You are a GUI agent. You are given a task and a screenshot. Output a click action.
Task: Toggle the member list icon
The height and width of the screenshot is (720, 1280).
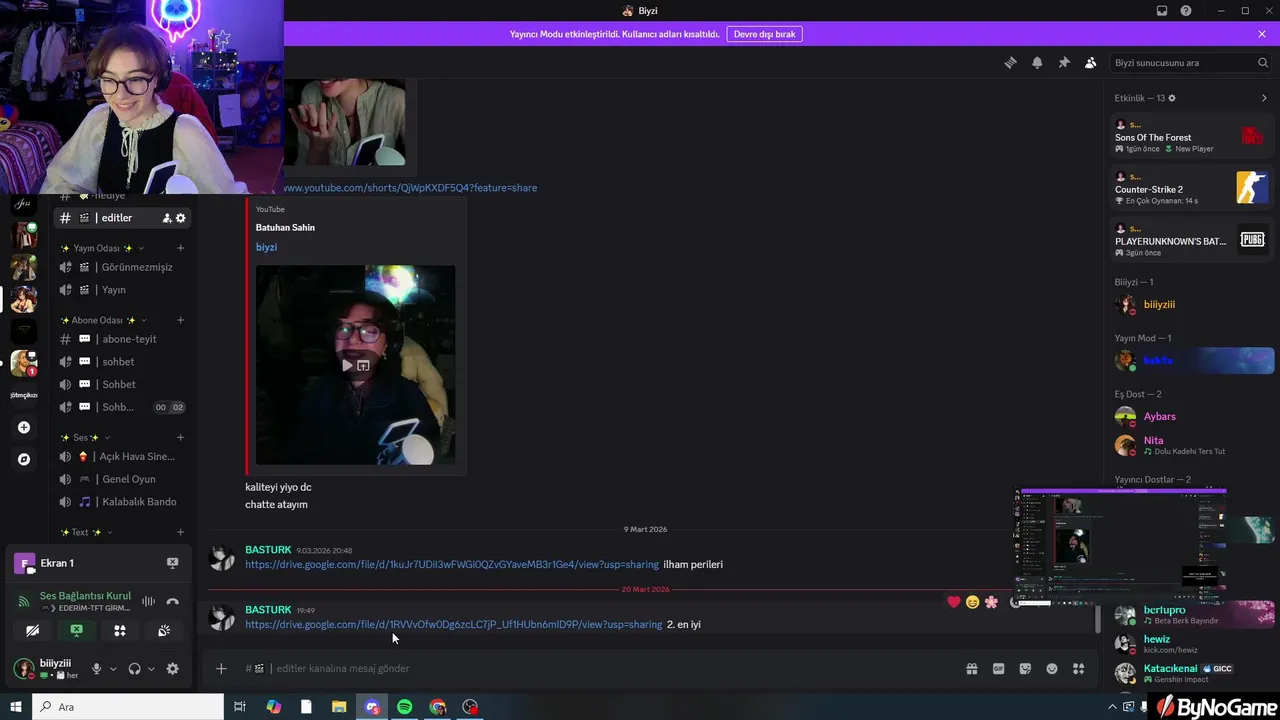pyautogui.click(x=1090, y=62)
